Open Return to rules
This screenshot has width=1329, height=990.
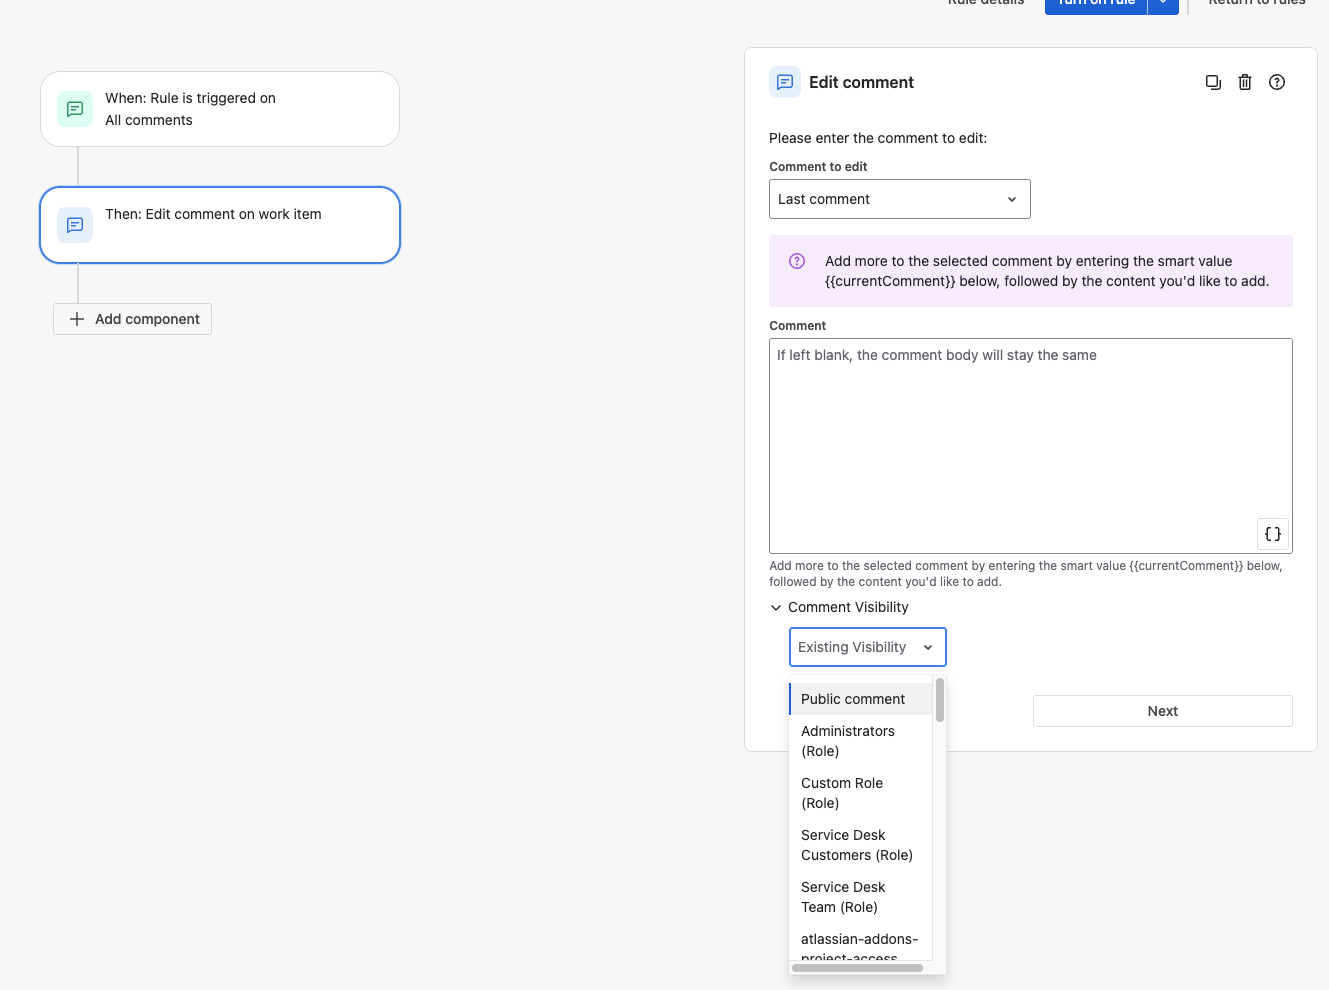point(1257,3)
